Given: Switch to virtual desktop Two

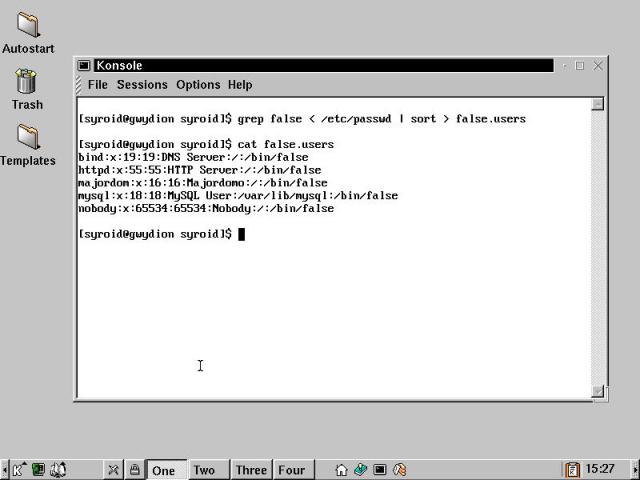Looking at the screenshot, I should [204, 470].
